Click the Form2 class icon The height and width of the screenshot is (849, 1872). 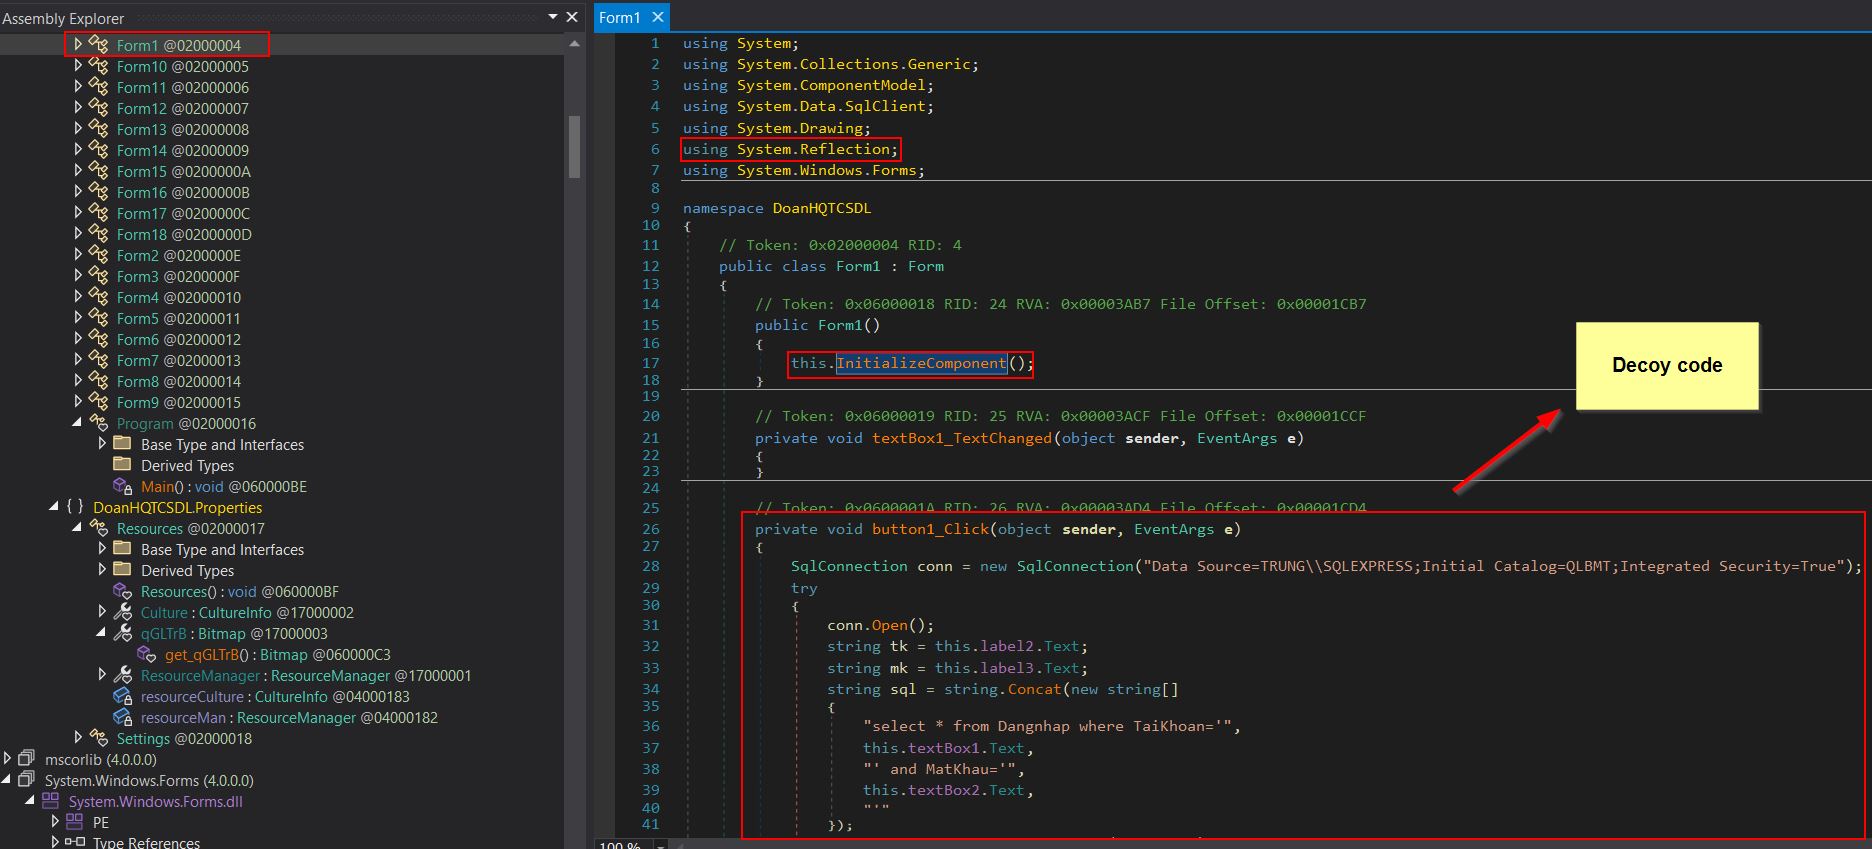(98, 254)
